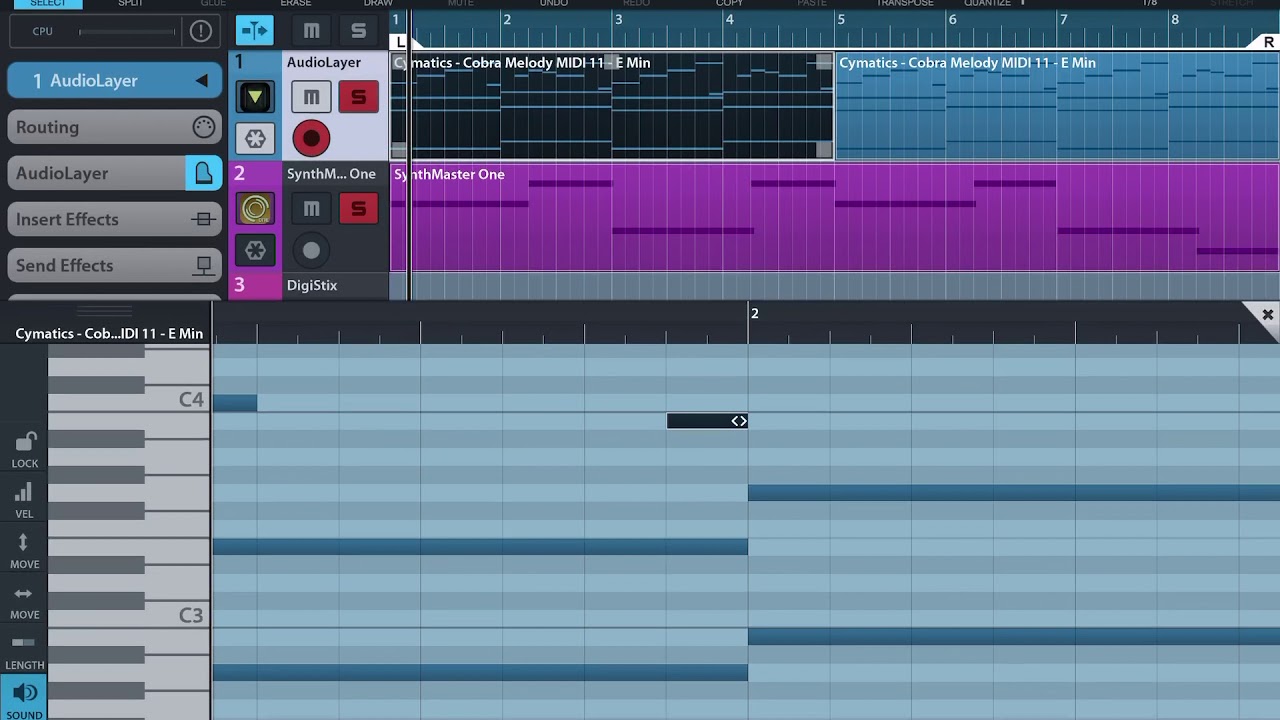Toggle the SOUND audition button
This screenshot has height=720, width=1280.
(24, 699)
